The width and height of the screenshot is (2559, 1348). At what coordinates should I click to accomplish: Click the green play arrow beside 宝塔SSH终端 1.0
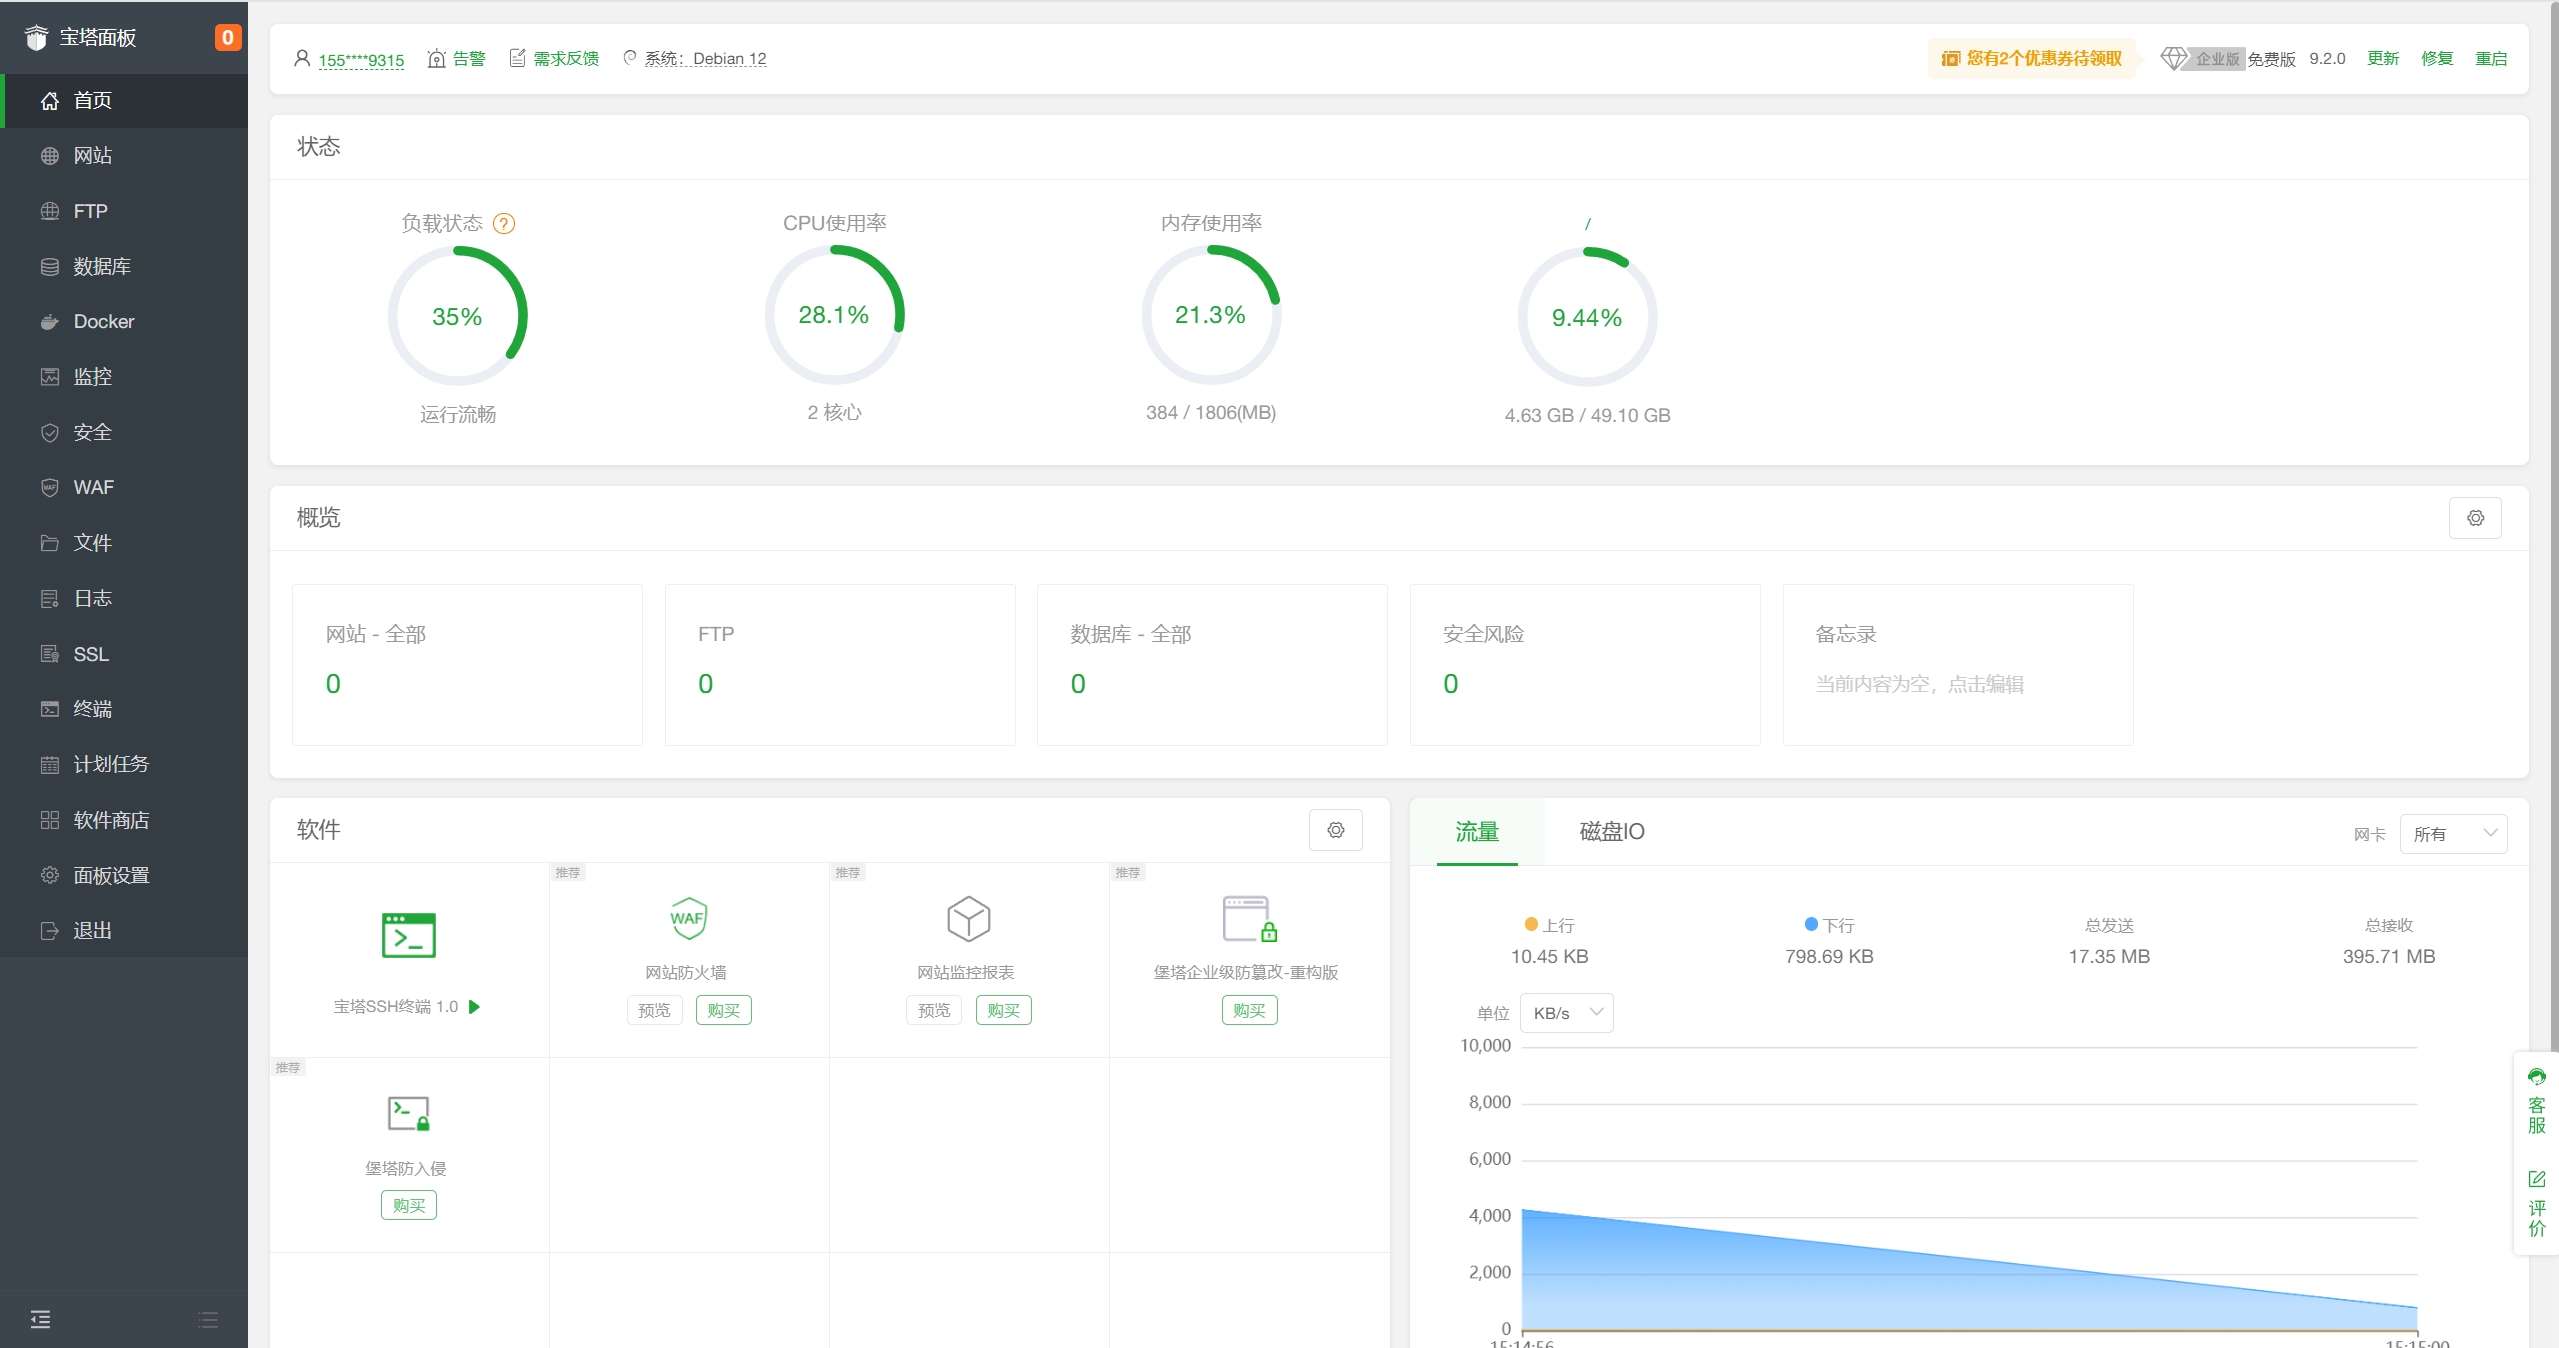pos(475,1007)
